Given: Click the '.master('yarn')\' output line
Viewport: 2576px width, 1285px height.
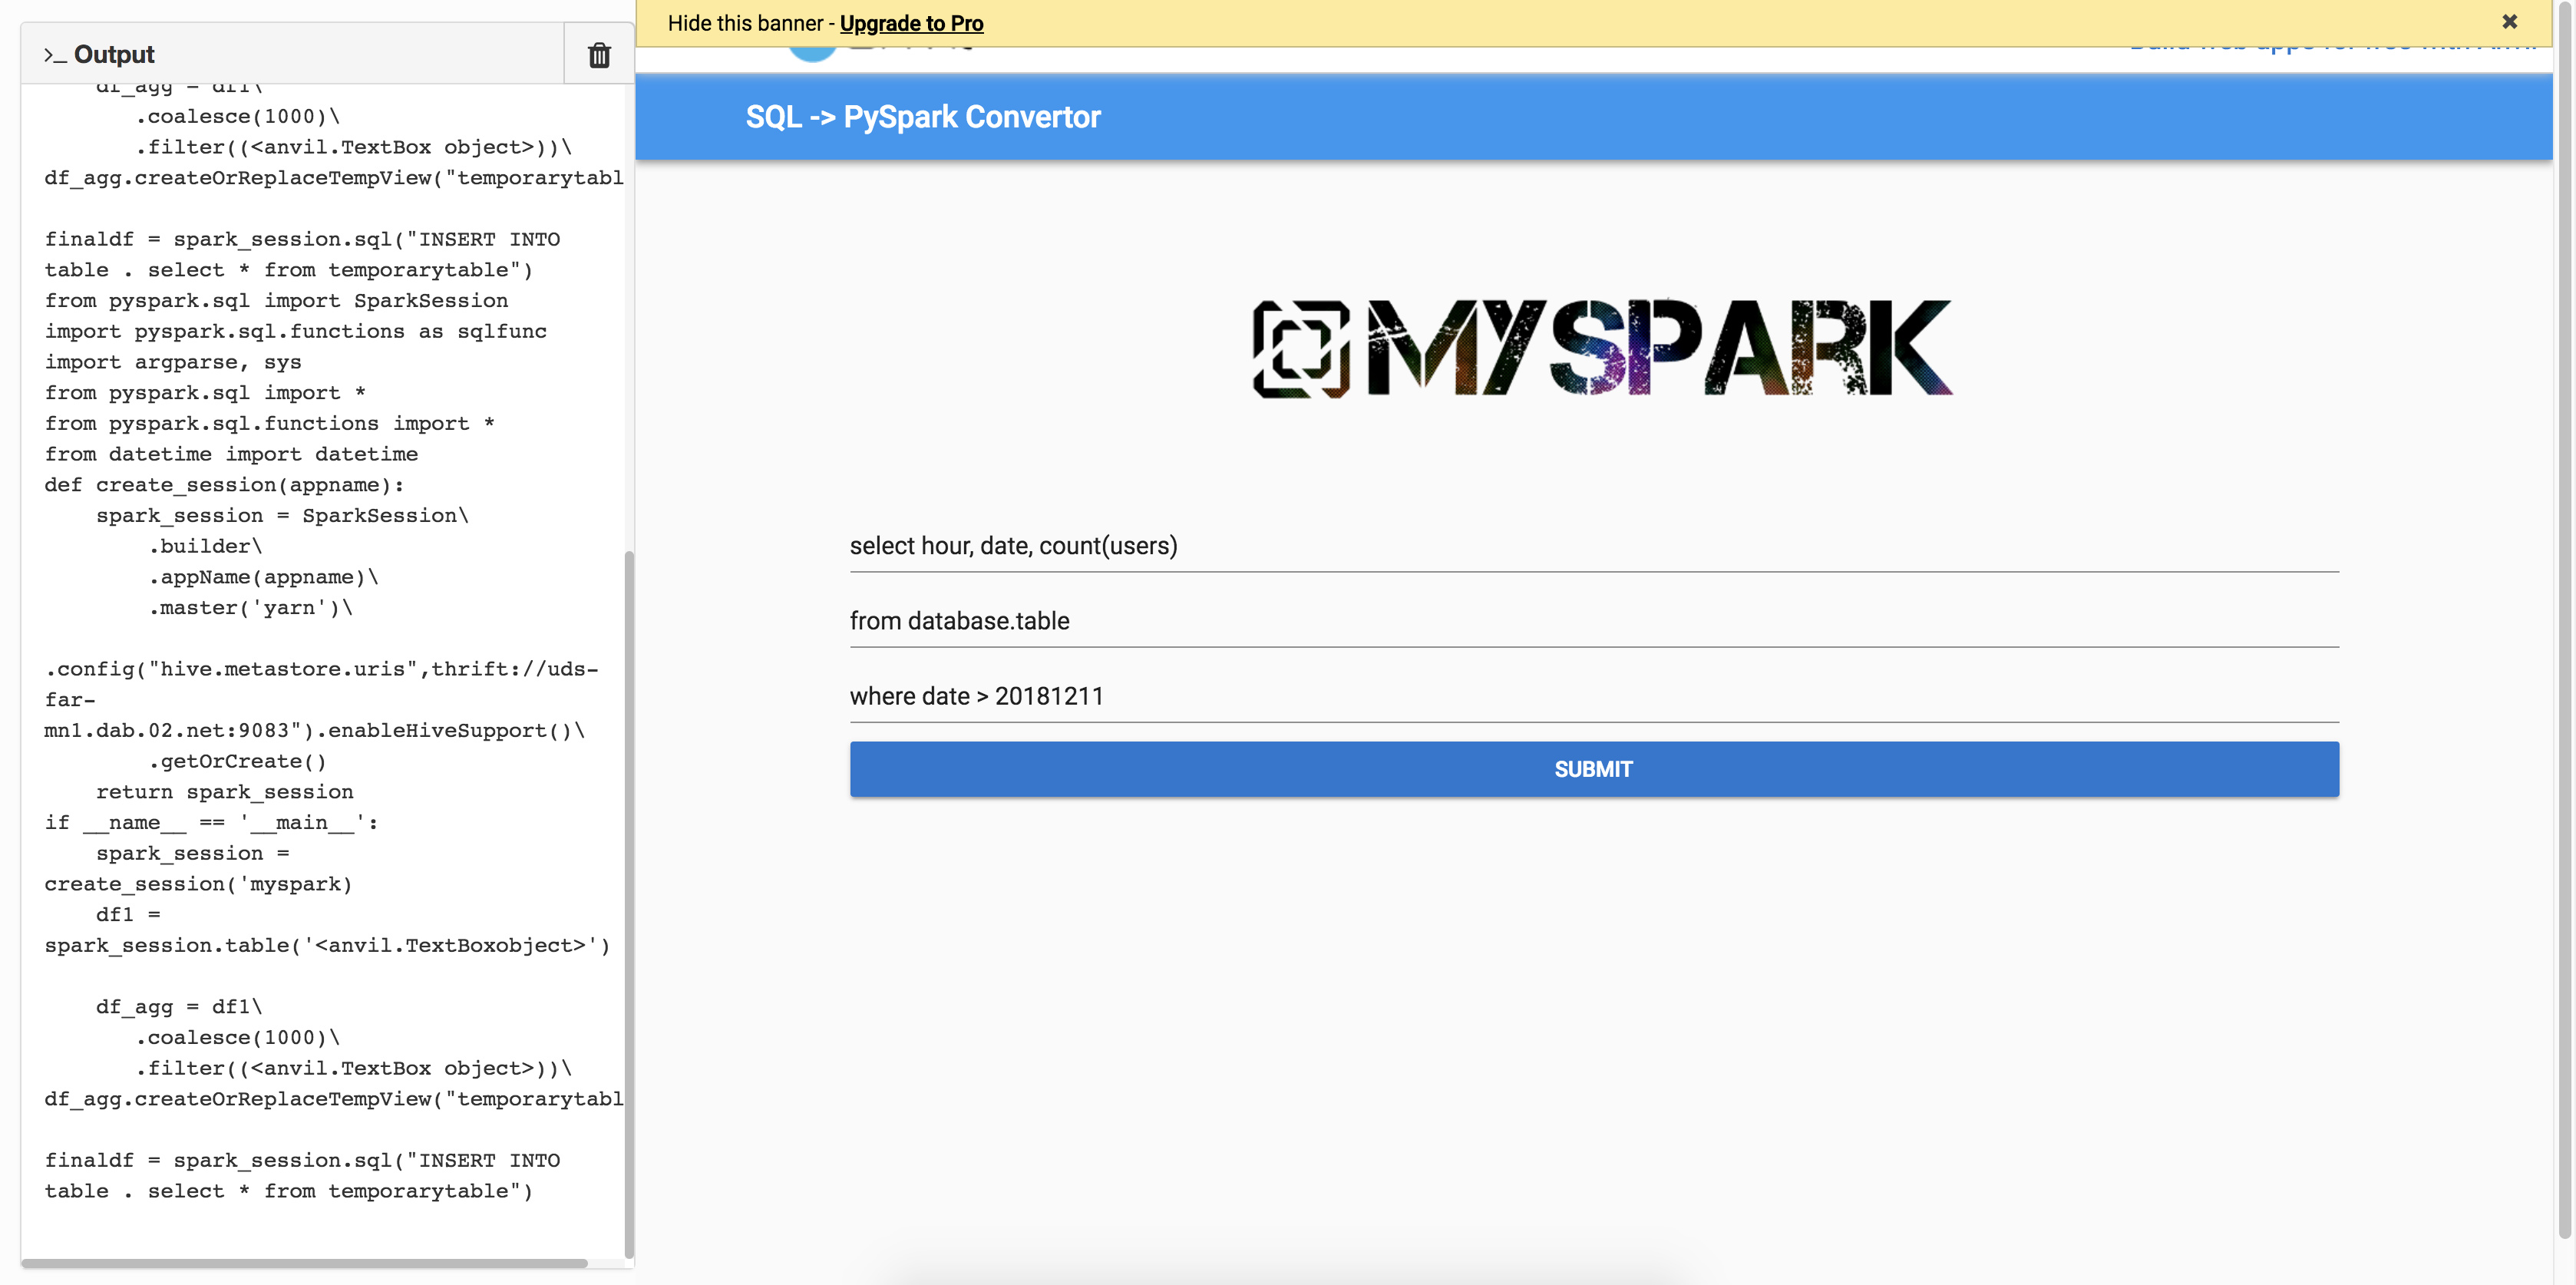Looking at the screenshot, I should [x=251, y=608].
